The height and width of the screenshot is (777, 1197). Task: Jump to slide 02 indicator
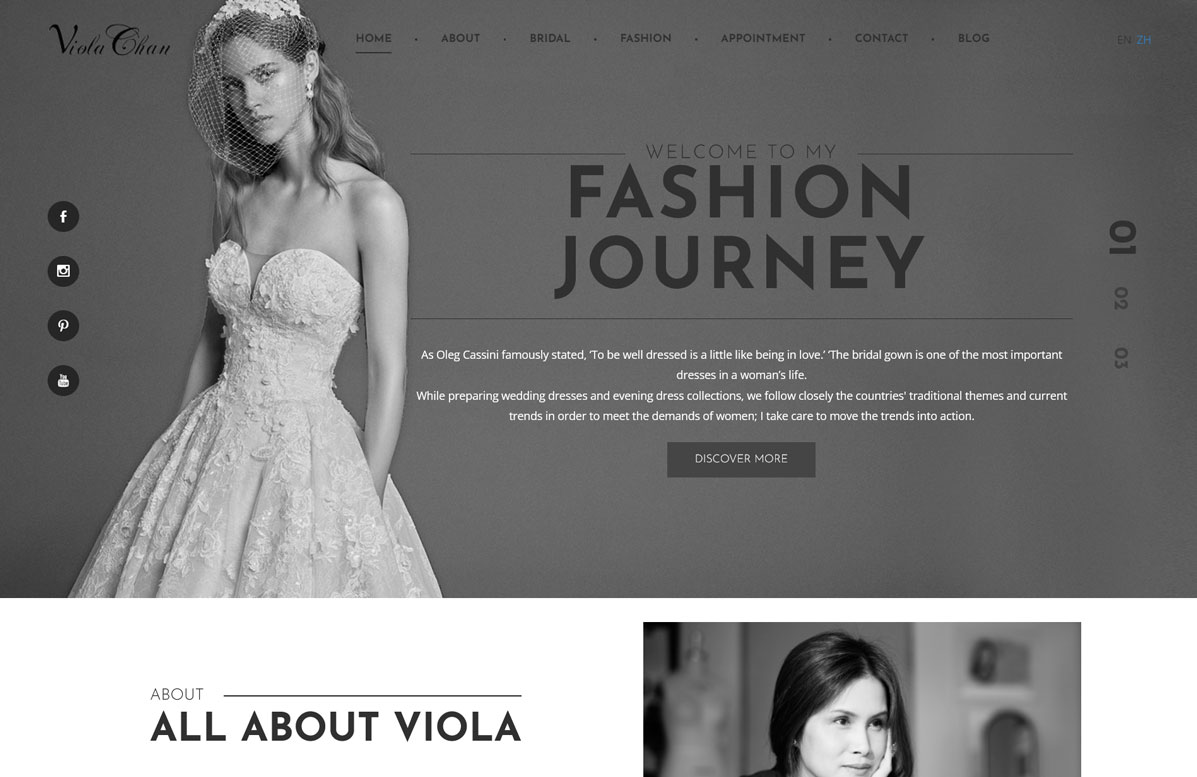(1121, 298)
